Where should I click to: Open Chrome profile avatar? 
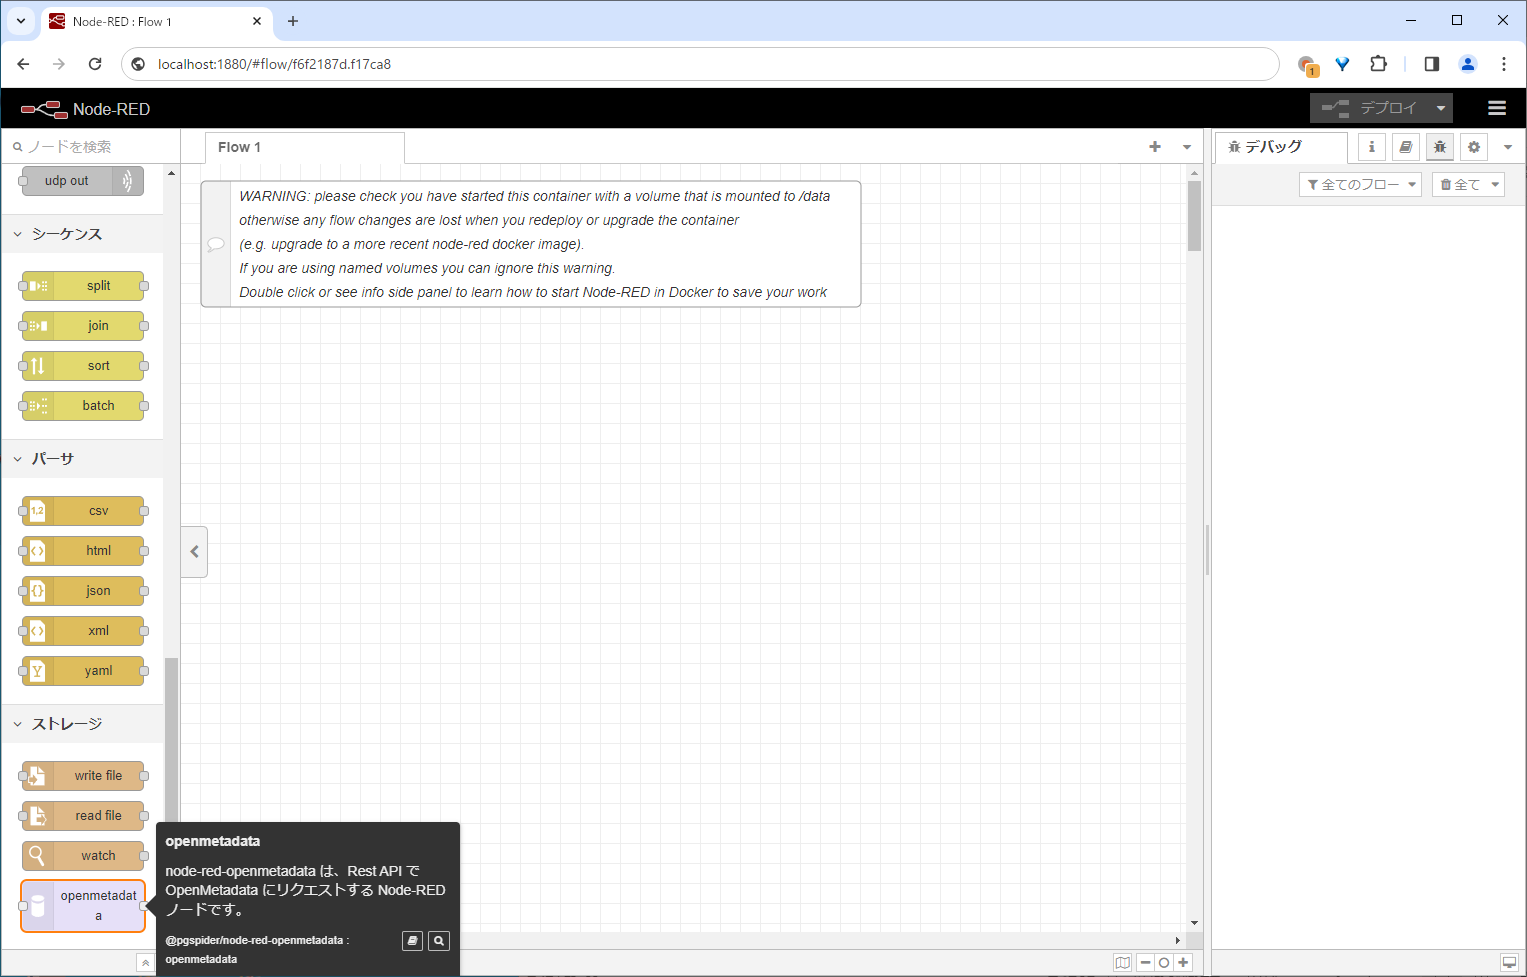point(1468,64)
